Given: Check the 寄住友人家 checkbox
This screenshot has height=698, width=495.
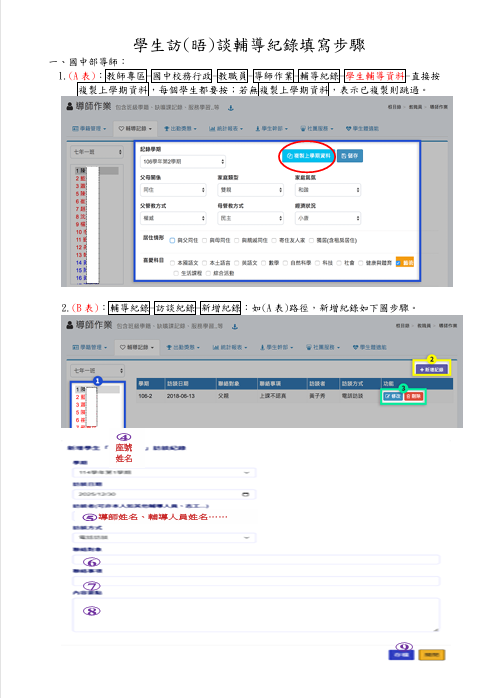Looking at the screenshot, I should coord(274,240).
